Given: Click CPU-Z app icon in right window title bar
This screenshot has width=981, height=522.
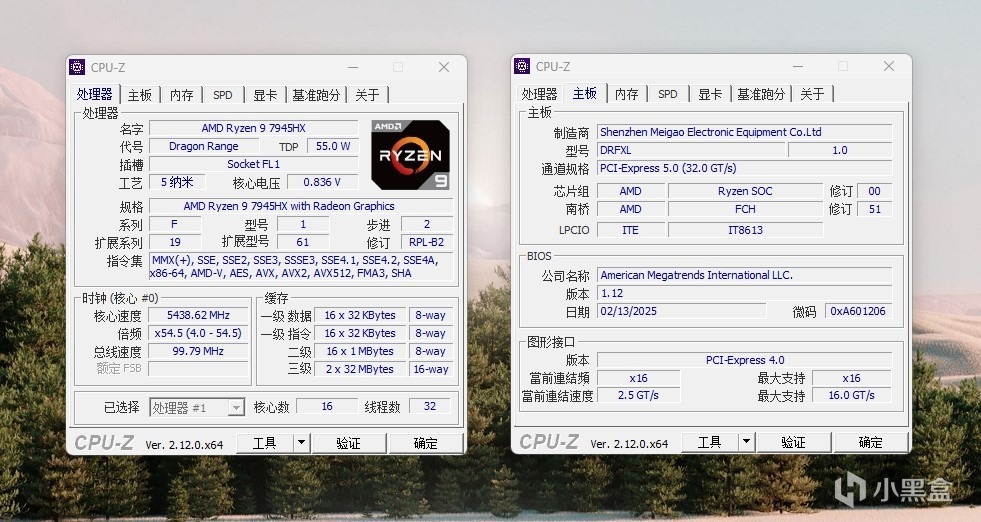Looking at the screenshot, I should pyautogui.click(x=522, y=66).
